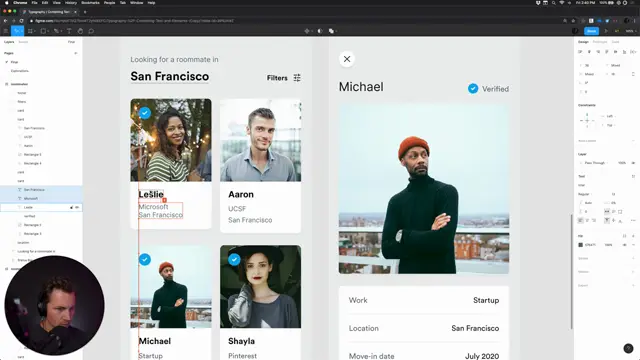This screenshot has width=640, height=360.
Task: Open the vertical constraint Top dropdown
Action: pyautogui.click(x=609, y=125)
